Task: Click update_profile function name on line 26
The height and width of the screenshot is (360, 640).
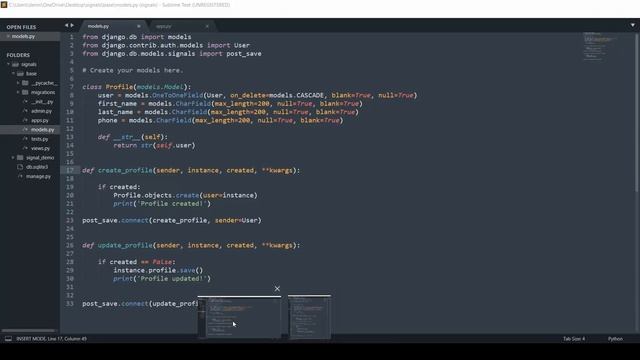Action: [125, 245]
